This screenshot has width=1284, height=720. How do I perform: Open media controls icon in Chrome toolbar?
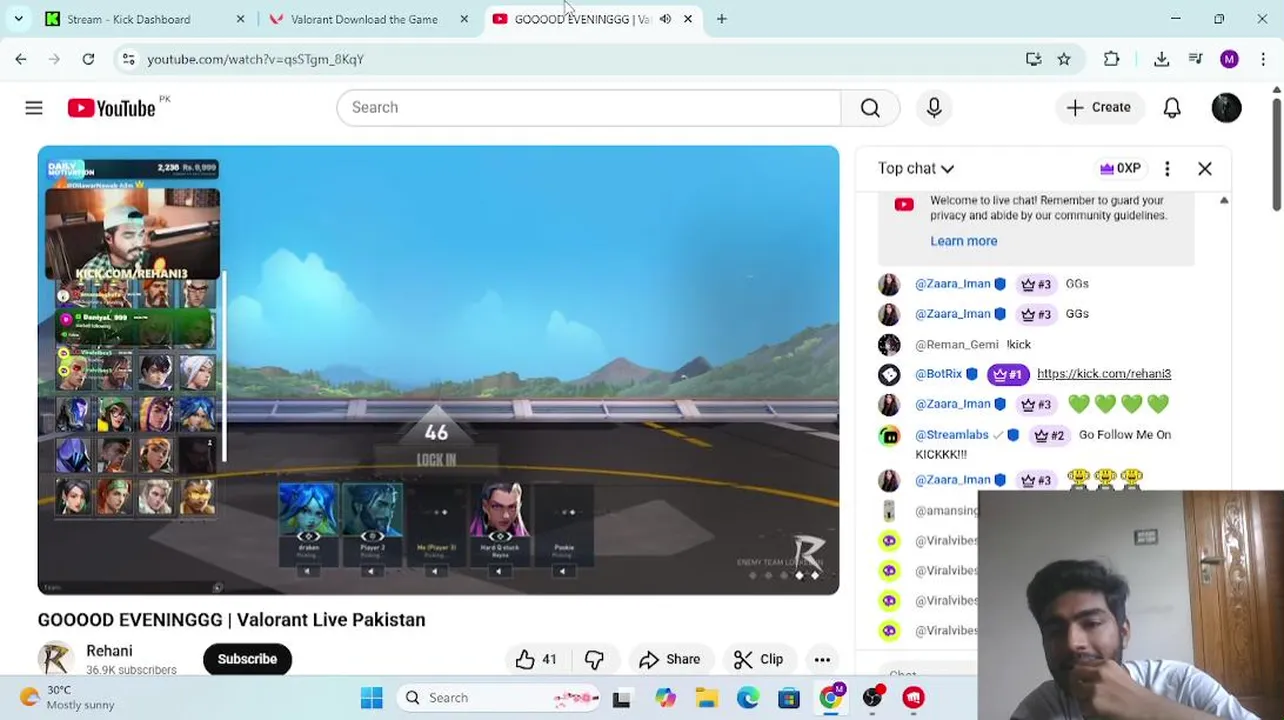[x=1195, y=59]
